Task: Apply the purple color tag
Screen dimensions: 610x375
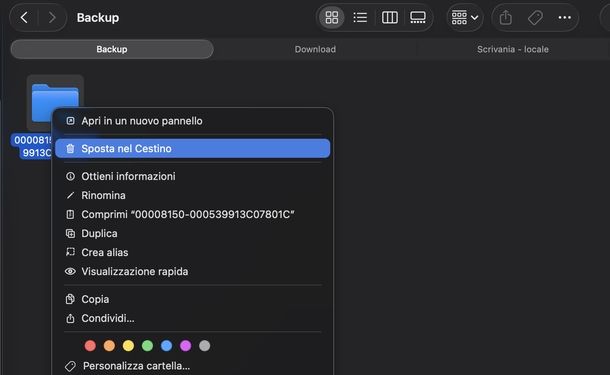Action: 186,346
